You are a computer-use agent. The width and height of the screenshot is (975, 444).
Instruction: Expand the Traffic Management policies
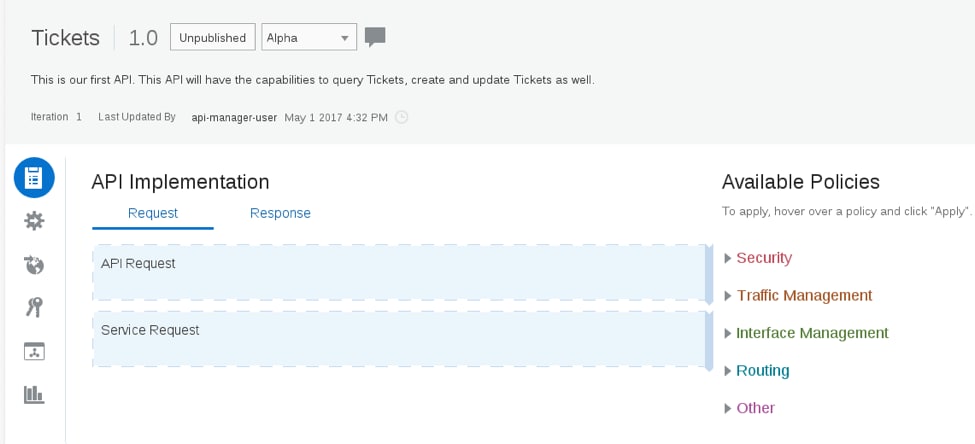803,296
